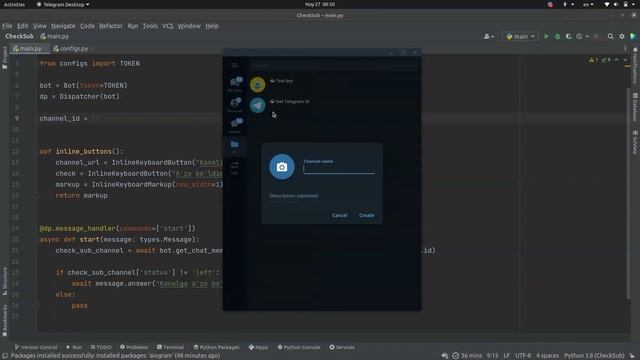Viewport: 640px width, 360px height.
Task: Open the Navigate menu
Action: tap(63, 26)
